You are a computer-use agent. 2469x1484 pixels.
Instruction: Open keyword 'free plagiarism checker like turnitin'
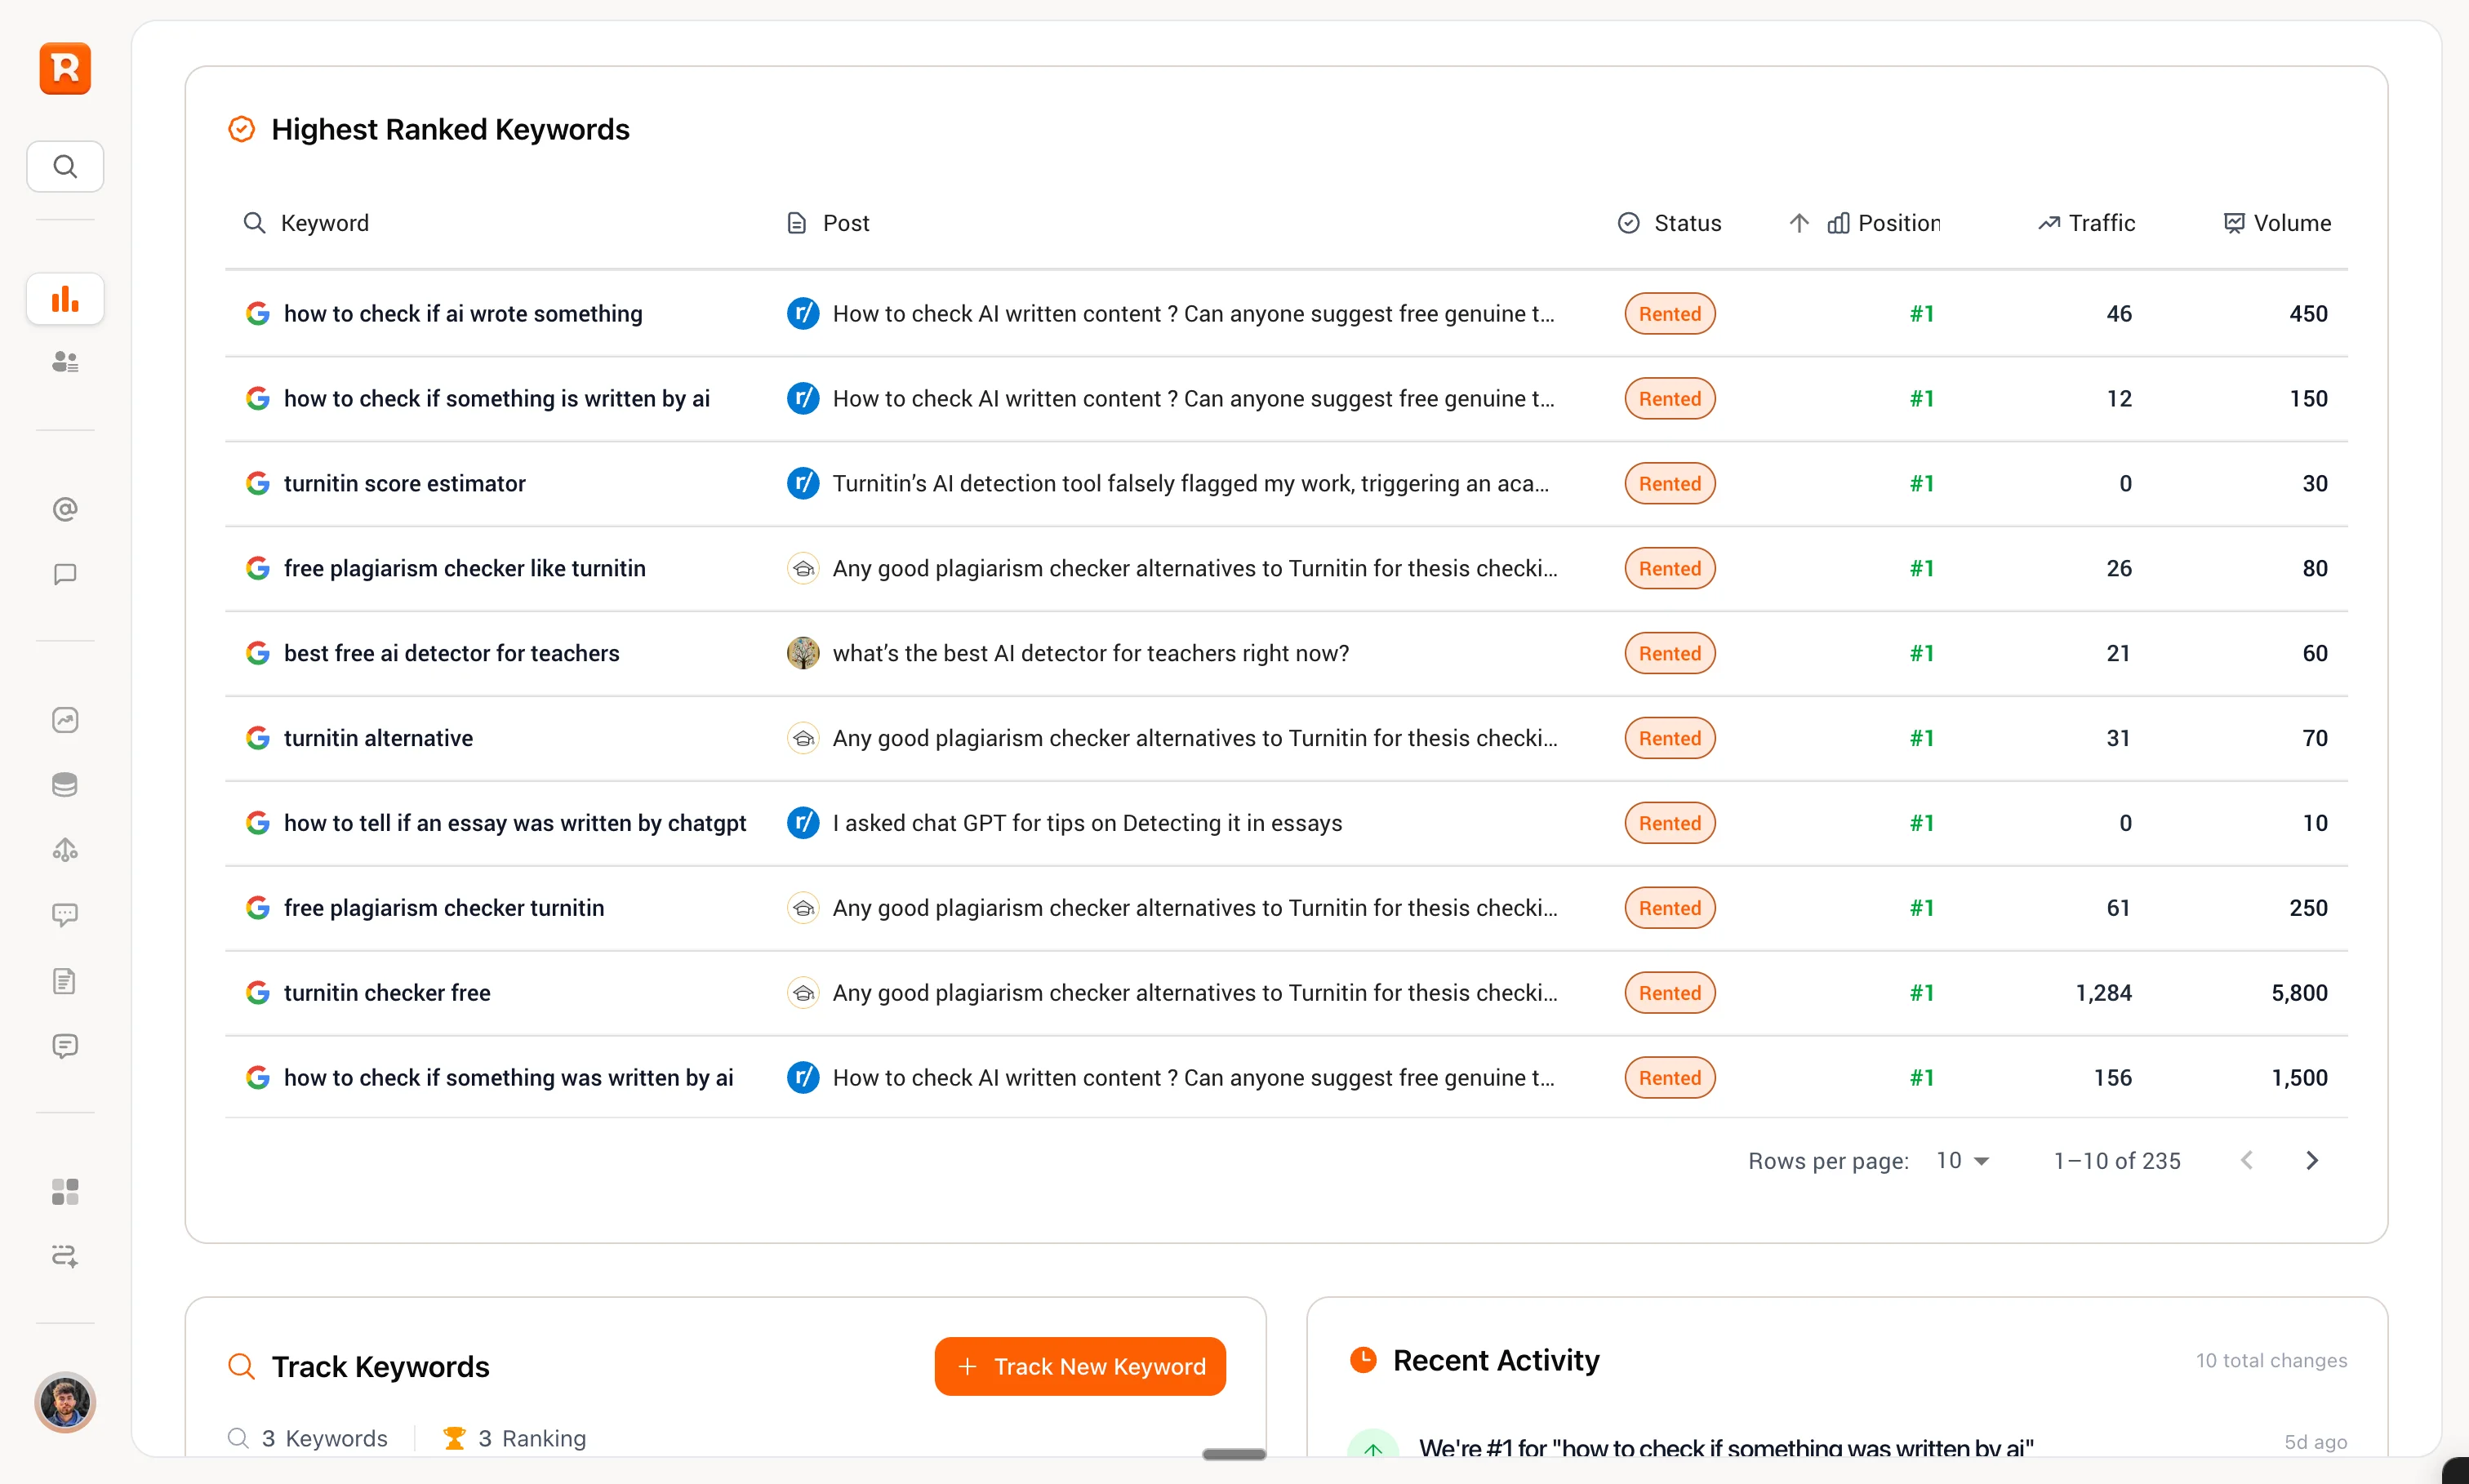click(464, 569)
